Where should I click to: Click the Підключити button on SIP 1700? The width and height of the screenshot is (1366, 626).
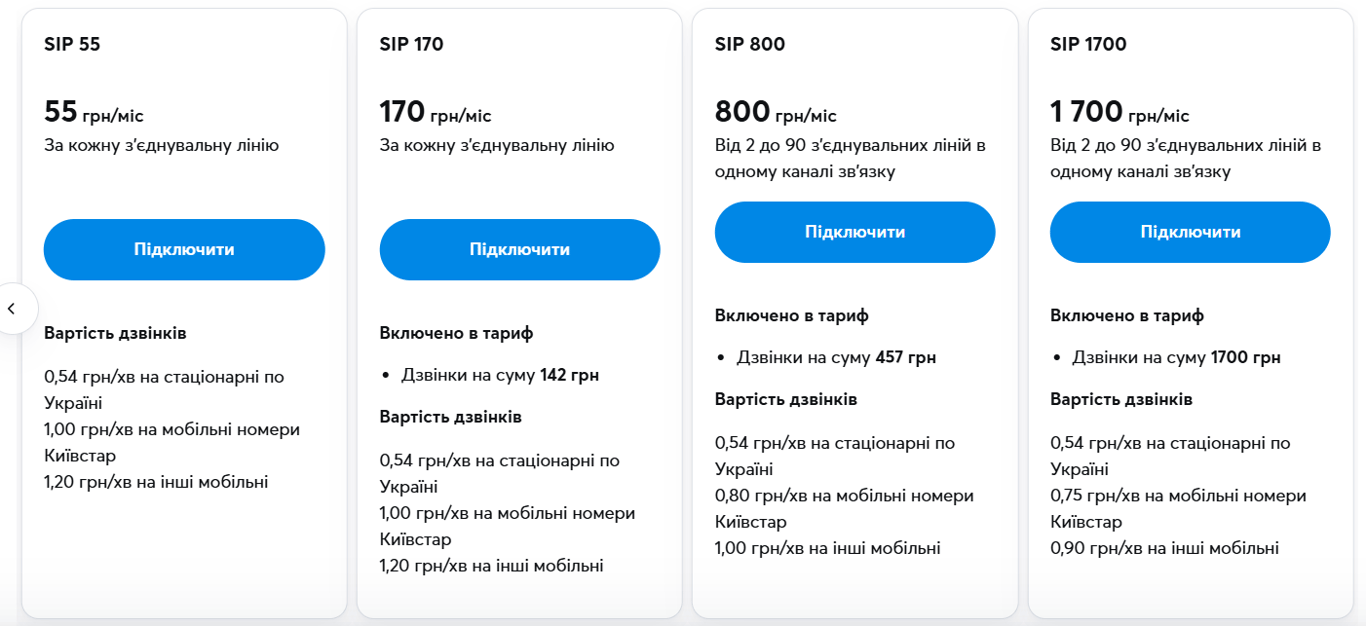(1190, 231)
